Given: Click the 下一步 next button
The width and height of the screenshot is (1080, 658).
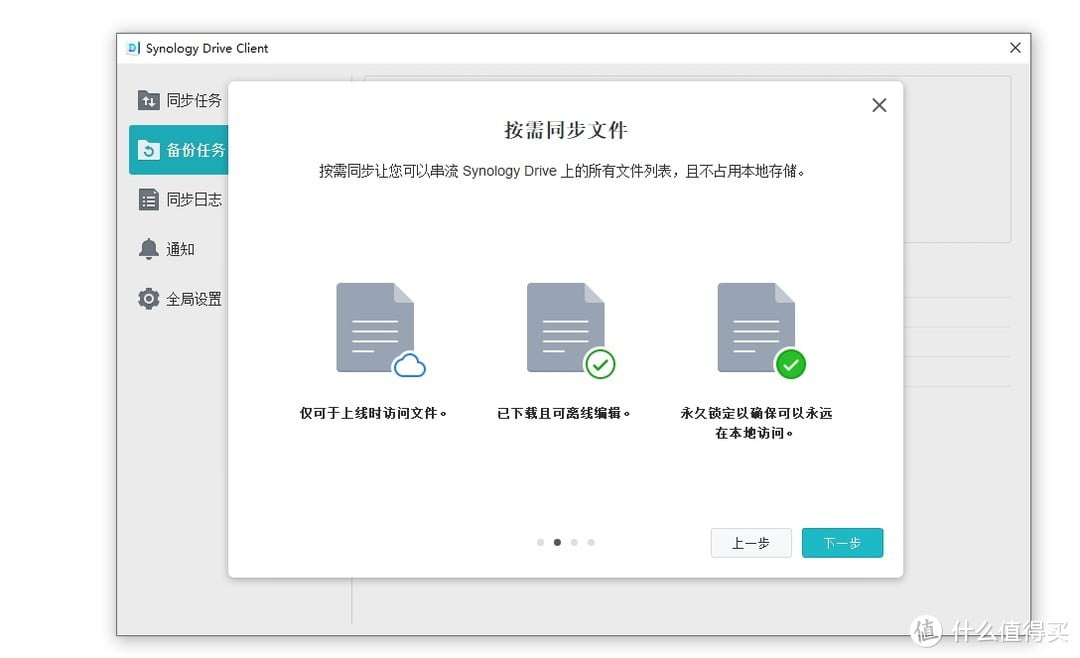Looking at the screenshot, I should pos(842,542).
